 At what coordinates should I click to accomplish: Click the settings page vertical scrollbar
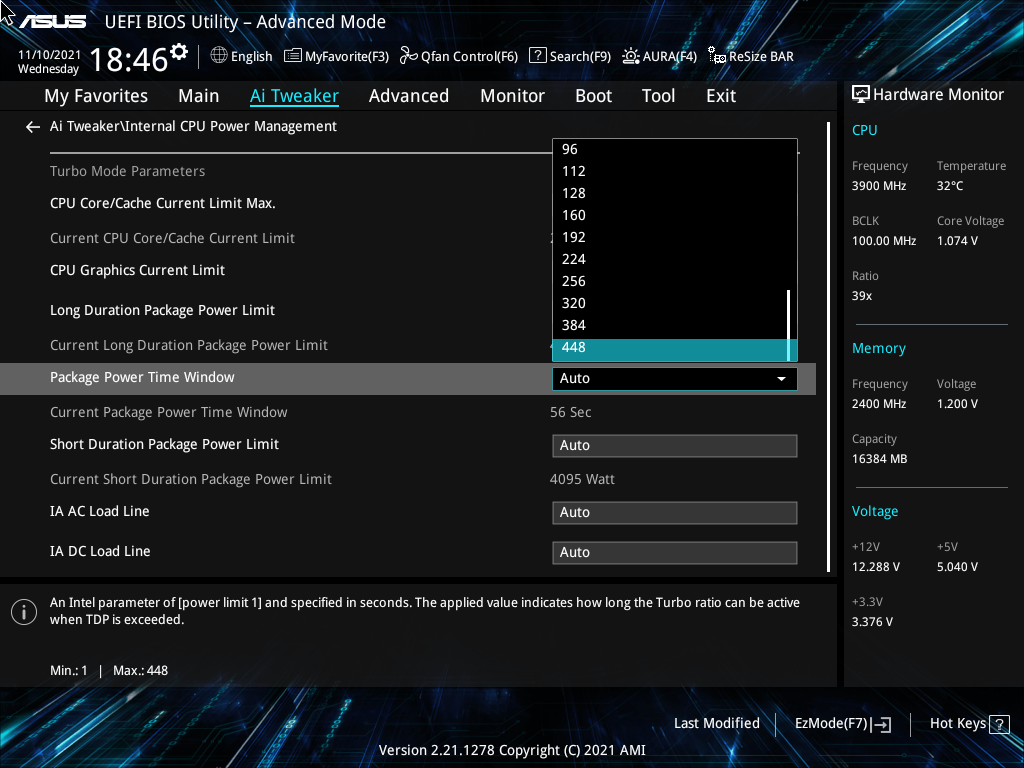click(828, 347)
